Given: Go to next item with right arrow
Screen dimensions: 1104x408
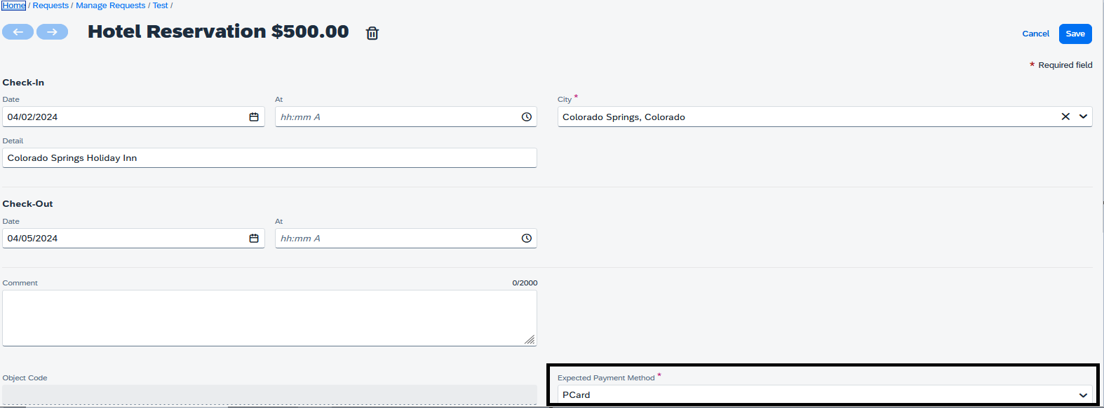Looking at the screenshot, I should [52, 32].
